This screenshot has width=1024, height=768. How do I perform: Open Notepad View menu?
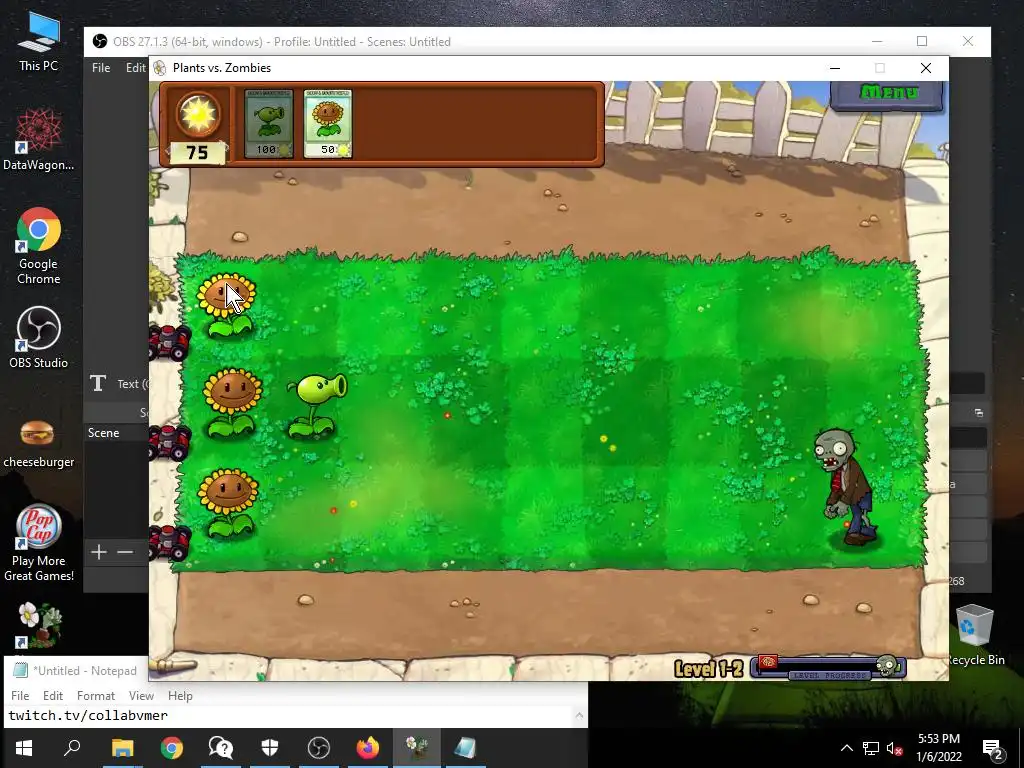[x=141, y=696]
